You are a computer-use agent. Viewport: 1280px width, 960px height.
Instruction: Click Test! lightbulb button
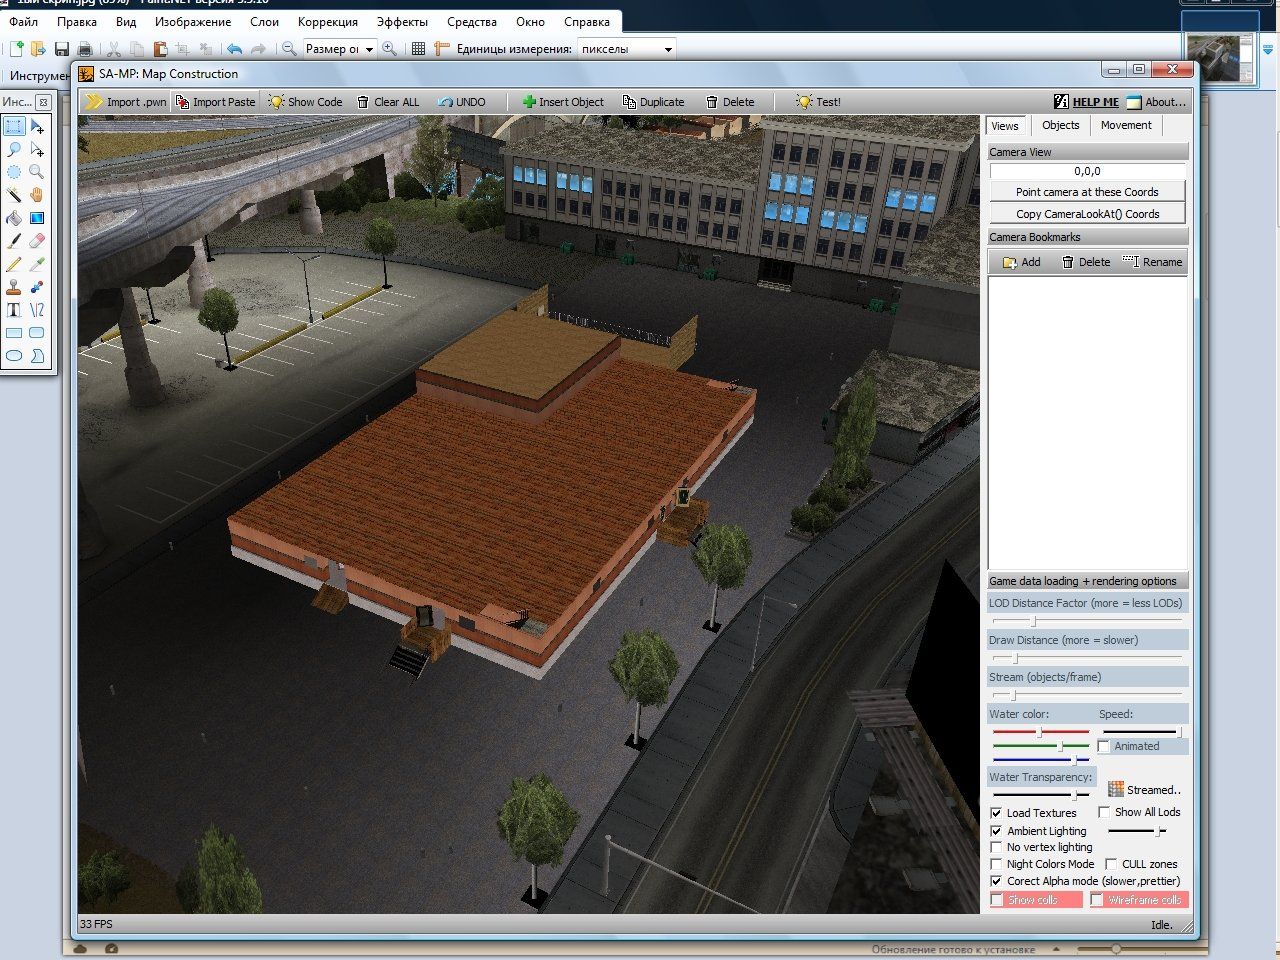[818, 102]
